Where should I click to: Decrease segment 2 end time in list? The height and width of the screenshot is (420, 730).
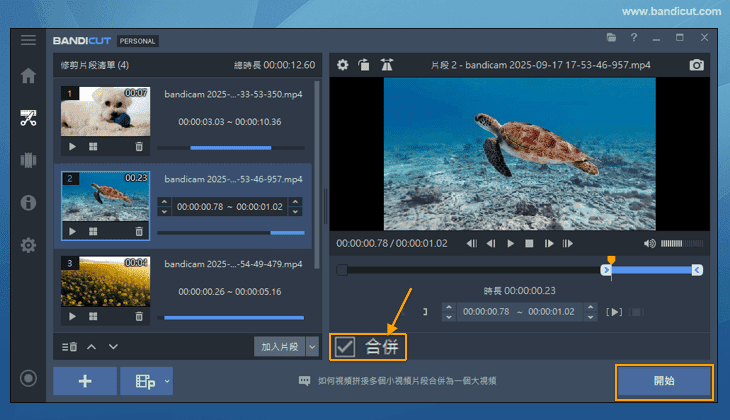[296, 212]
